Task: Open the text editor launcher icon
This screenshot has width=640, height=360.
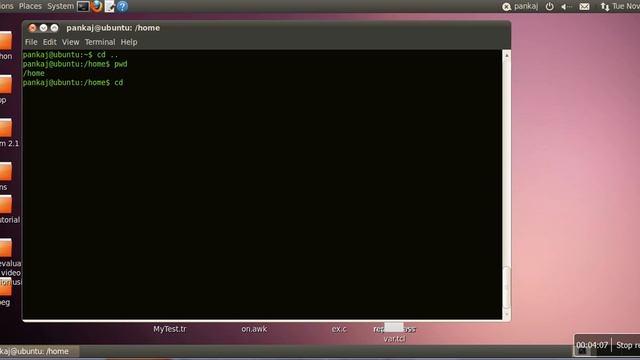Action: [x=109, y=6]
